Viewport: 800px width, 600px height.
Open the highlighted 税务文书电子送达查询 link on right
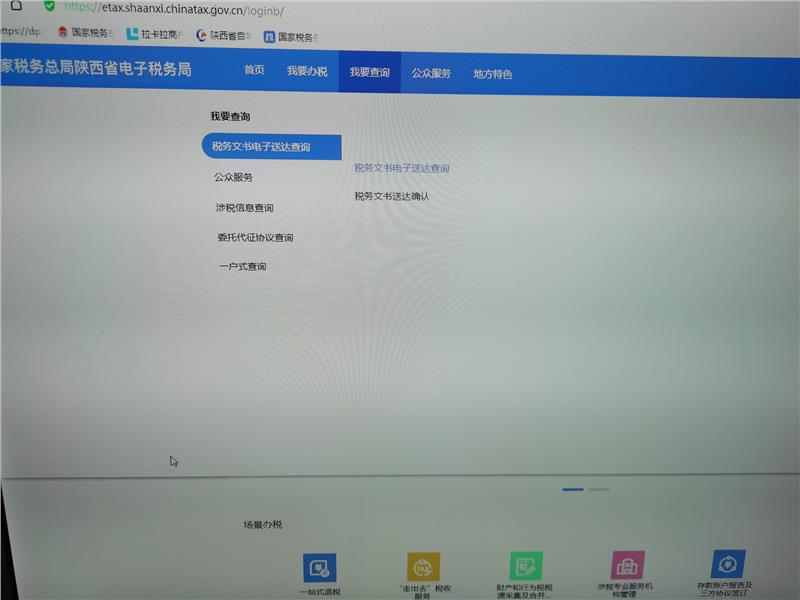402,168
